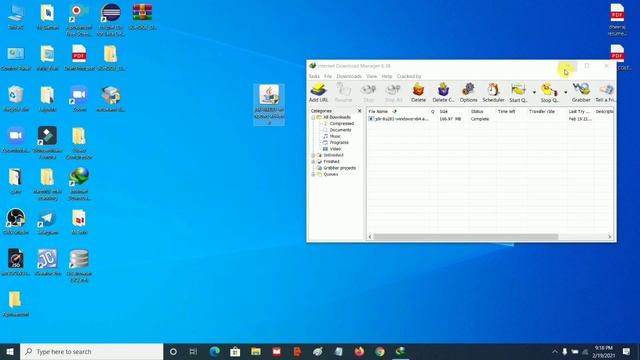The image size is (640, 360).
Task: Click the Start Queue toolbar icon
Action: (518, 93)
